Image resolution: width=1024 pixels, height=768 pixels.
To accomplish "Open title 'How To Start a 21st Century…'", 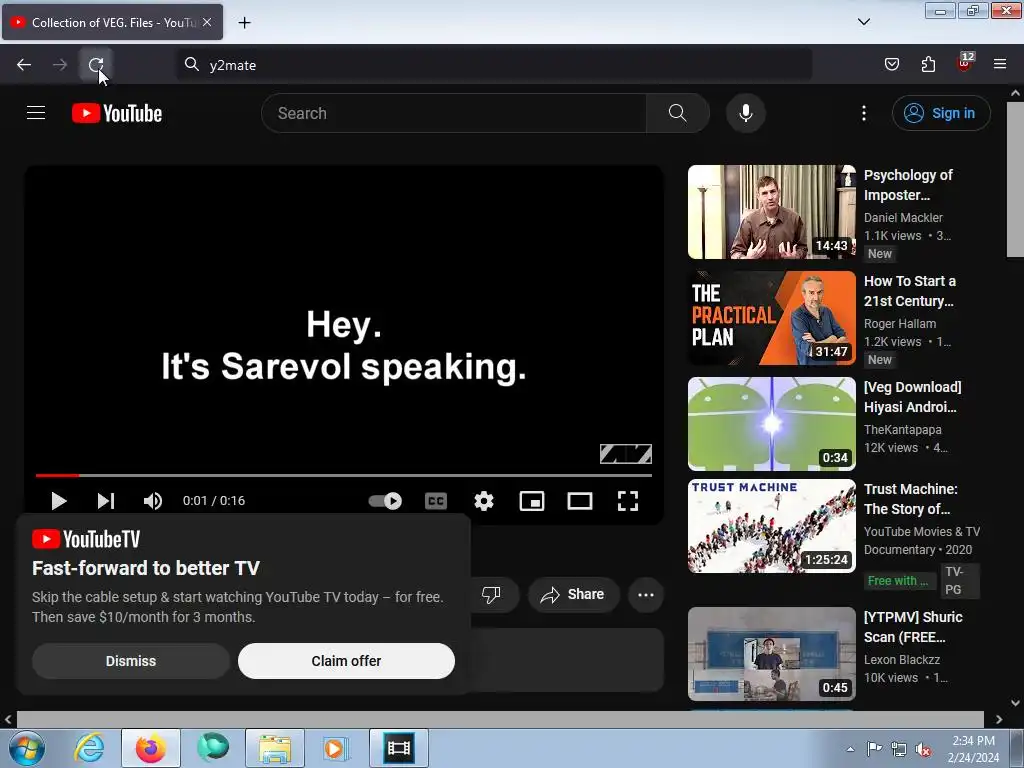I will [910, 291].
